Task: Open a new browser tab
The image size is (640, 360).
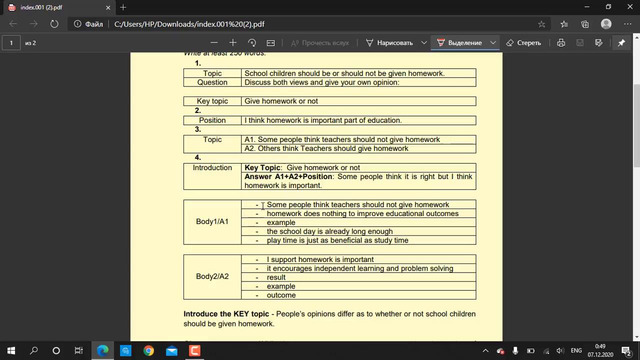Action: pyautogui.click(x=123, y=7)
